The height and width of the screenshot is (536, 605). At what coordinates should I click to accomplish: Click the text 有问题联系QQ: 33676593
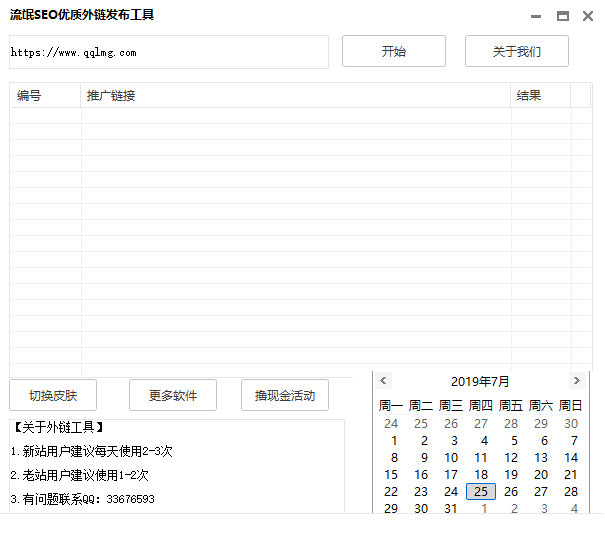pyautogui.click(x=88, y=499)
